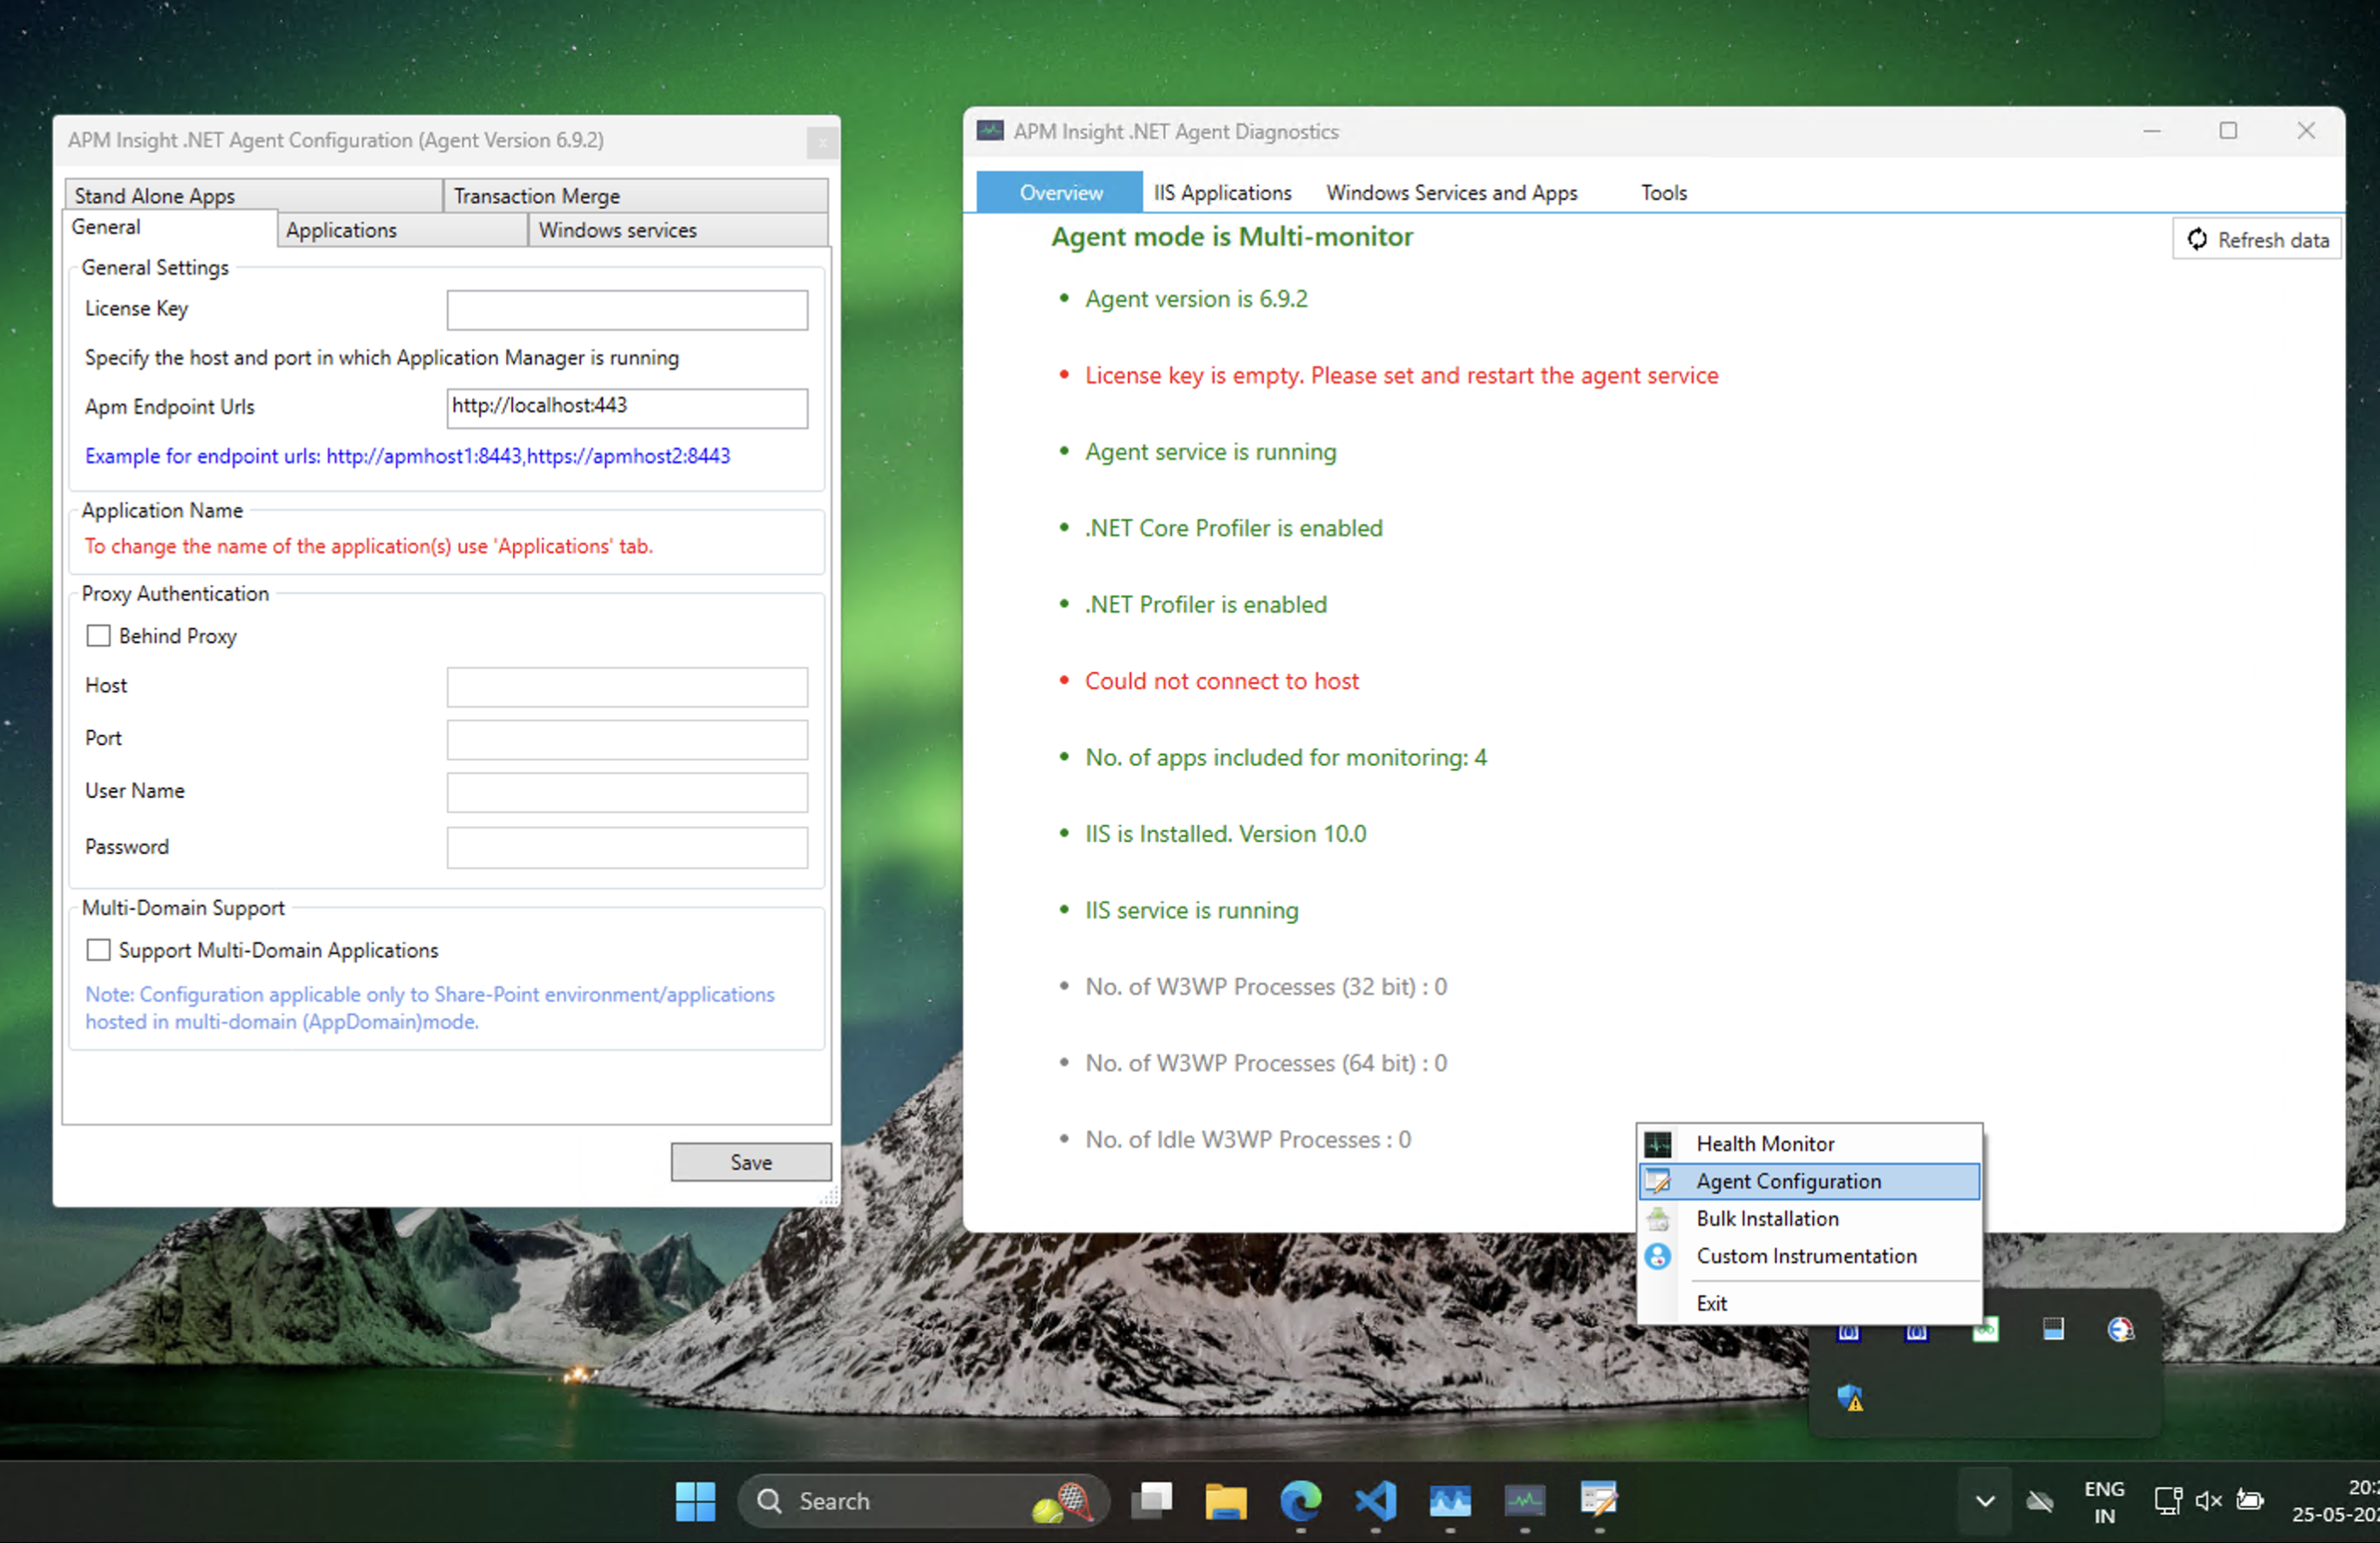Click the round Edge-style tray icon with red arc
The height and width of the screenshot is (1543, 2380).
(x=2120, y=1329)
